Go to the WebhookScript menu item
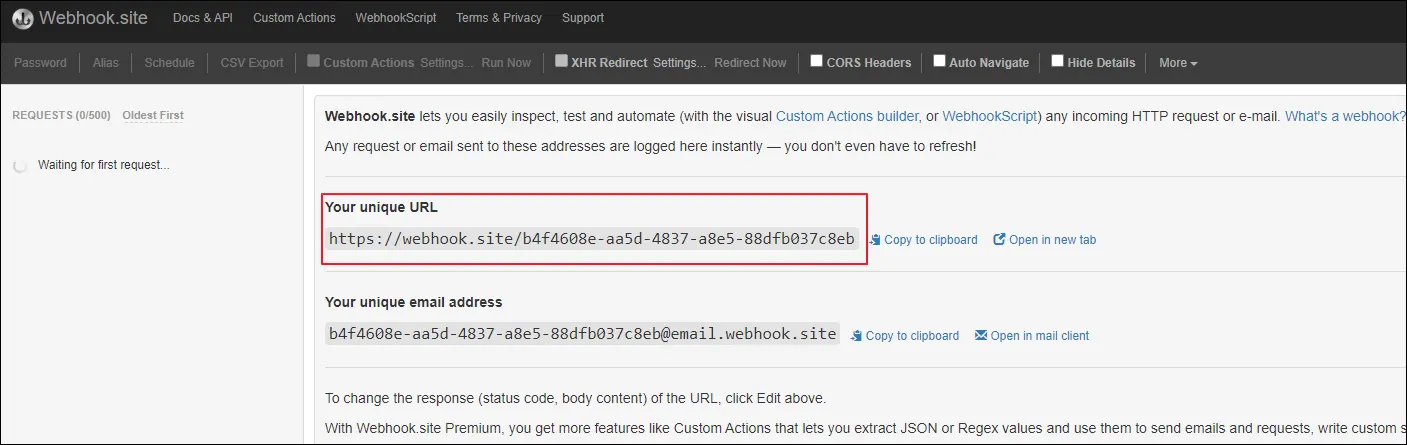 (395, 18)
